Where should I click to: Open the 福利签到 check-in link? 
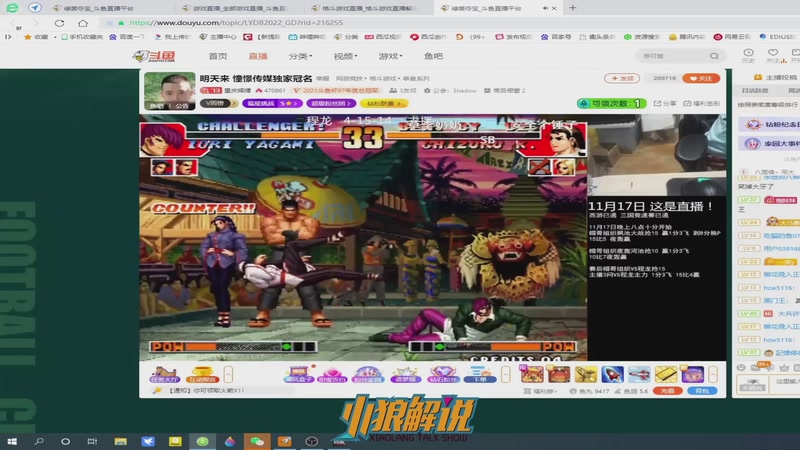(x=702, y=104)
